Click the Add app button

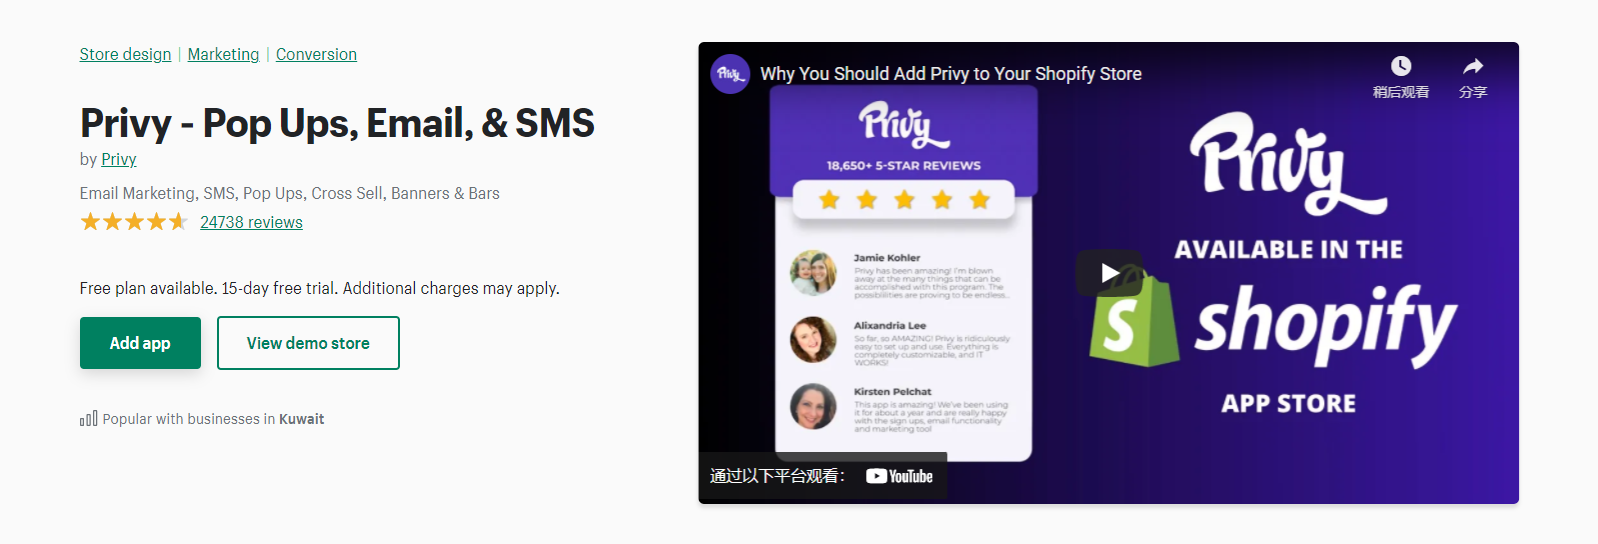coord(140,343)
